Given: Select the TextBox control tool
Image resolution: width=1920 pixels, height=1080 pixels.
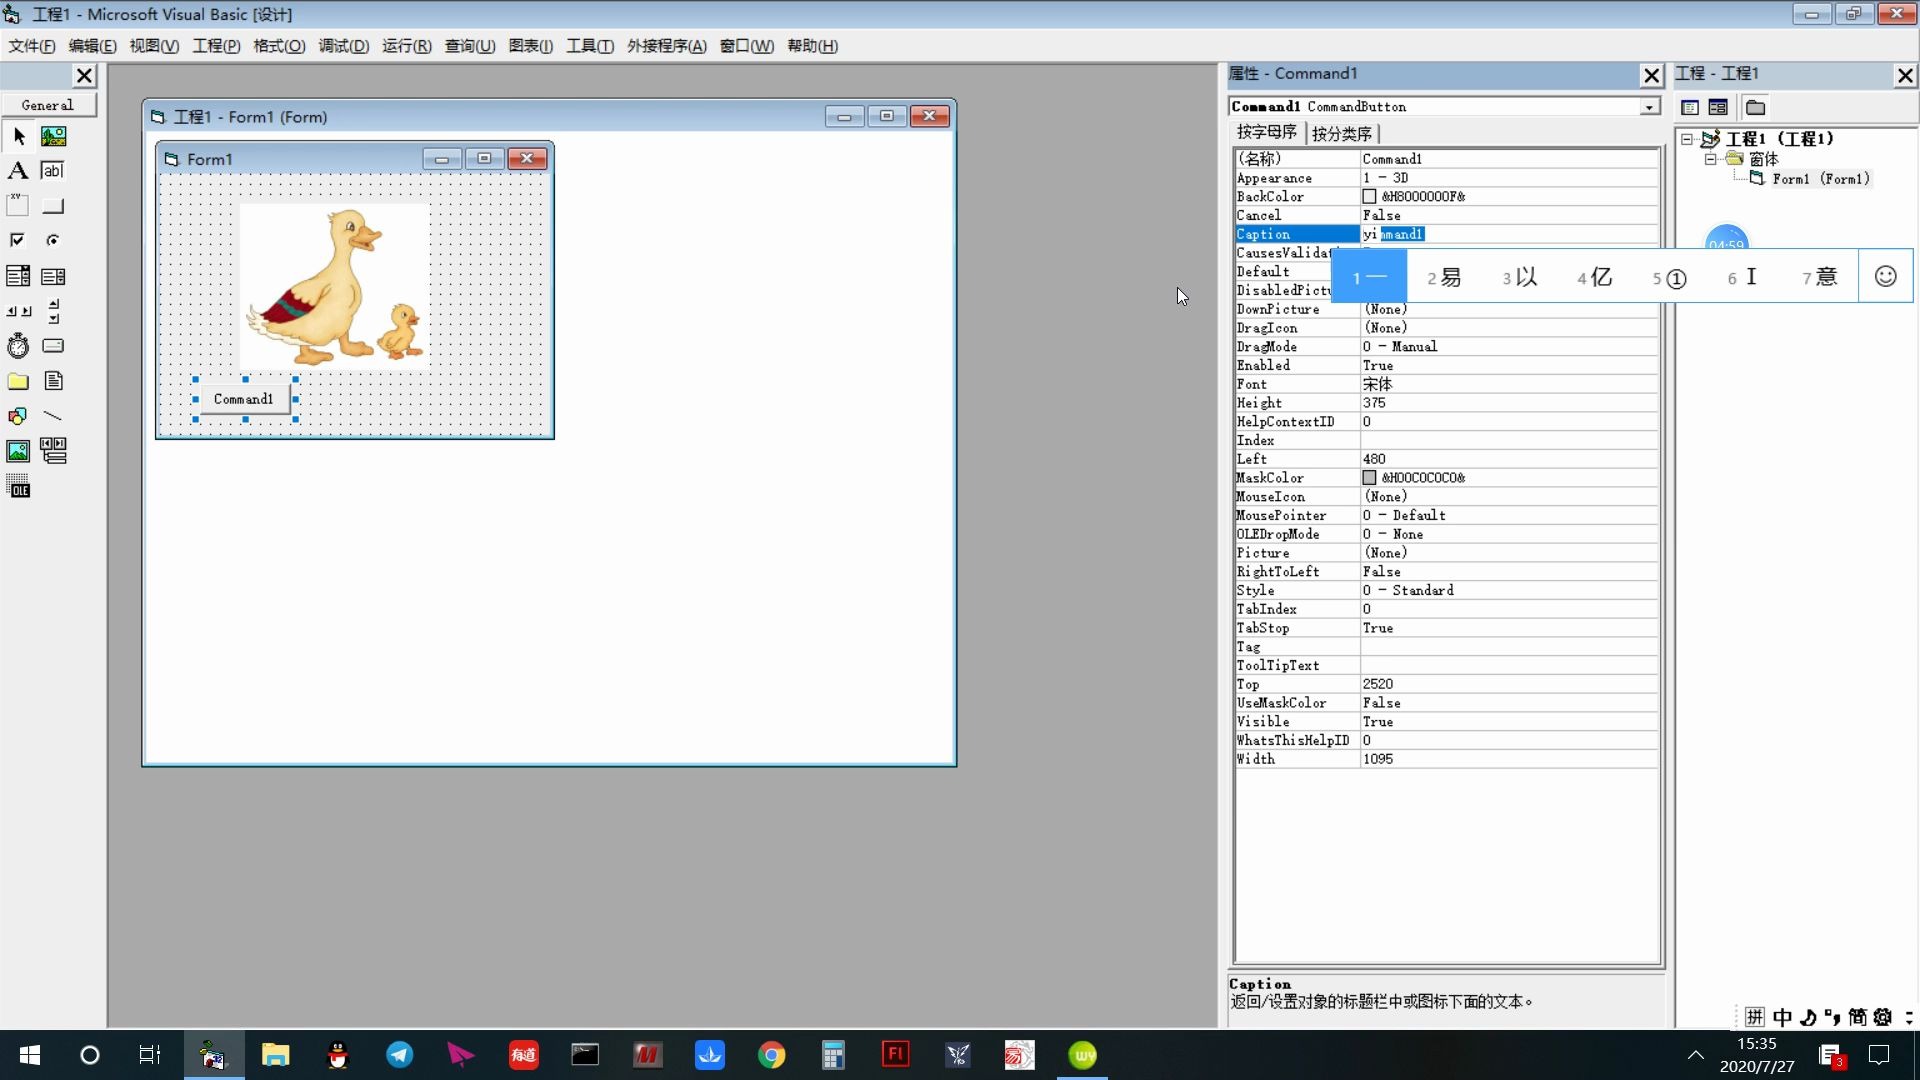Looking at the screenshot, I should point(53,171).
